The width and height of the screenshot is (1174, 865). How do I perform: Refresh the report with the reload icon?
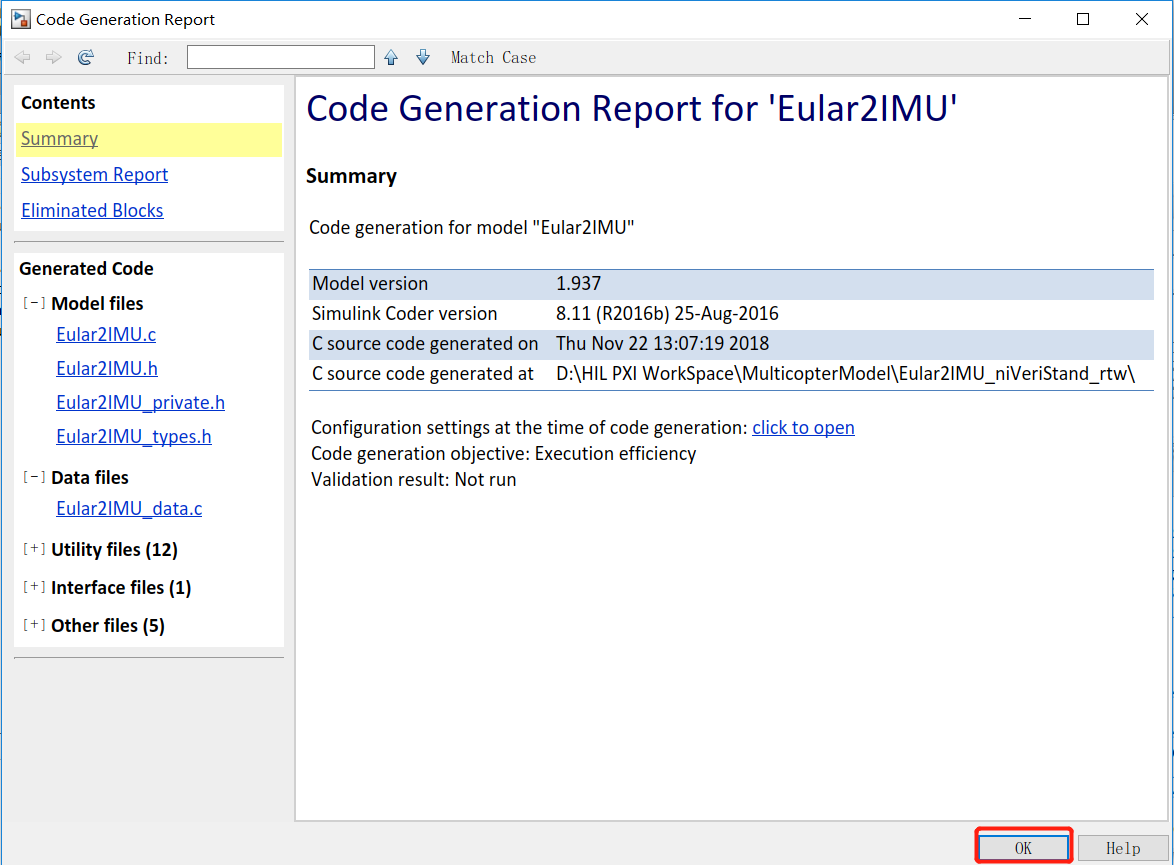click(x=86, y=58)
